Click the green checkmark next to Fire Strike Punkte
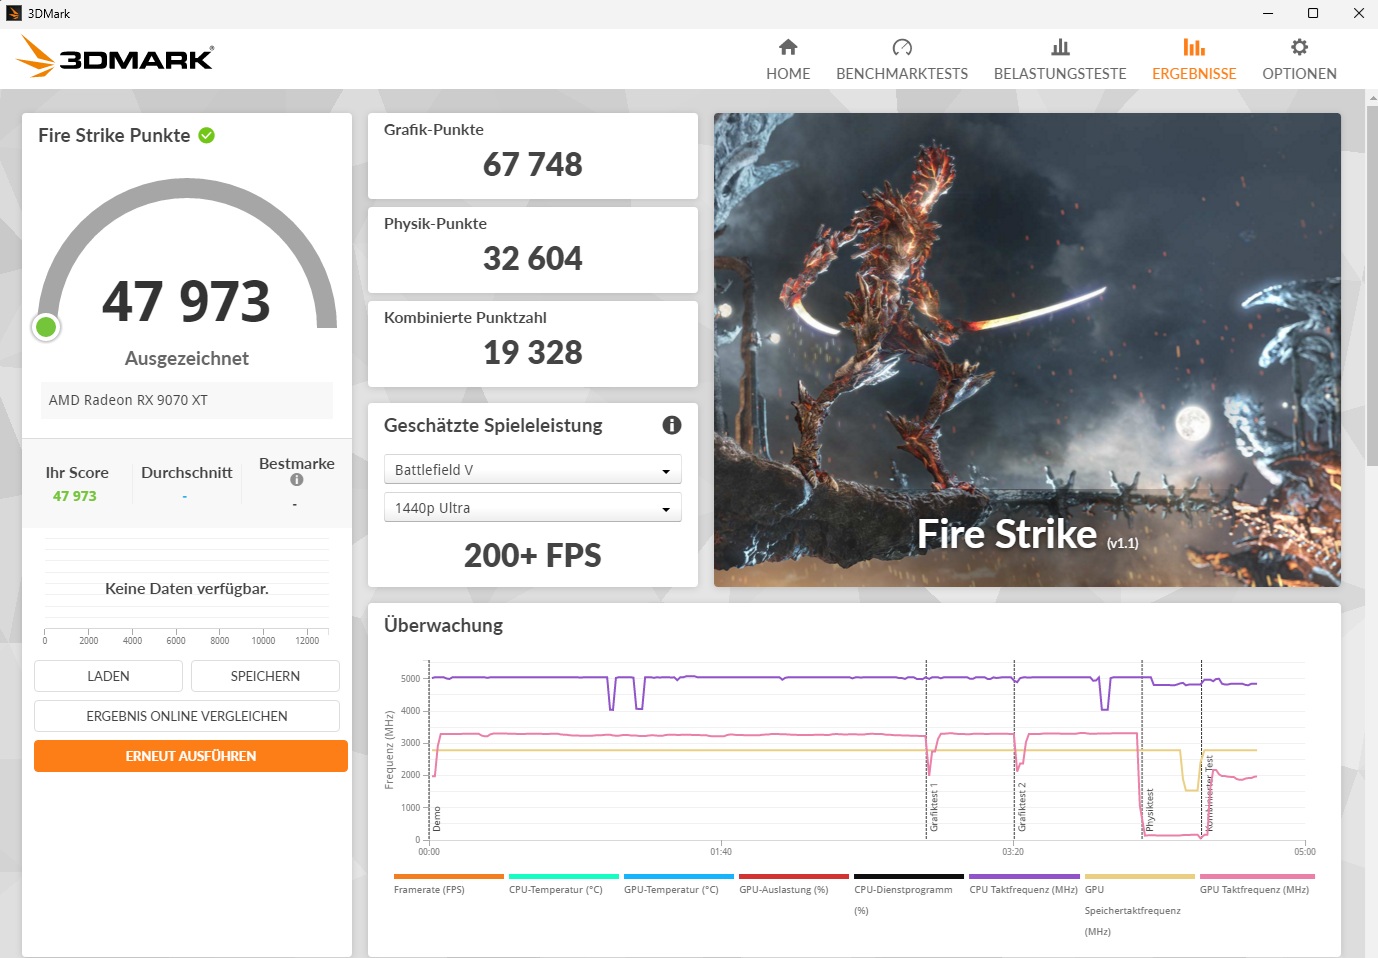This screenshot has width=1378, height=958. tap(207, 135)
